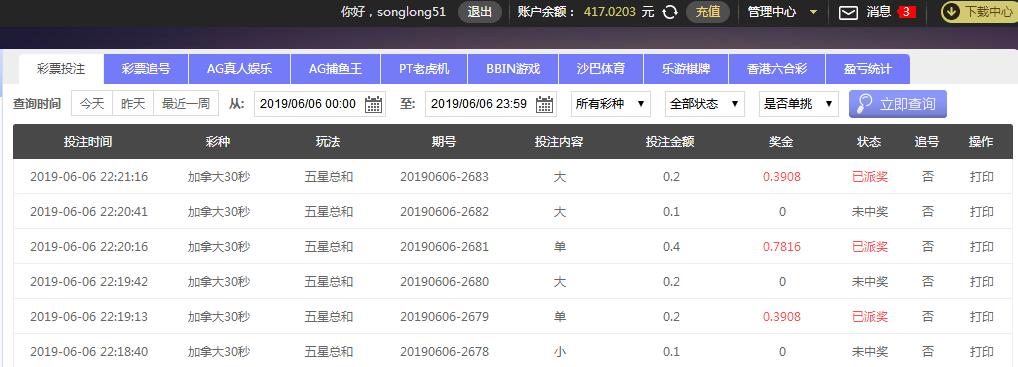
Task: Open the 乐游棋牌 tab
Action: [686, 69]
